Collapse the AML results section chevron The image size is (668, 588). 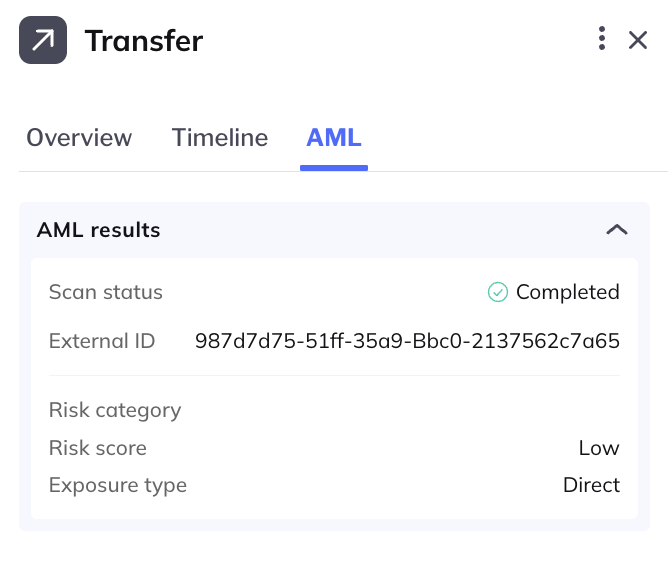617,230
